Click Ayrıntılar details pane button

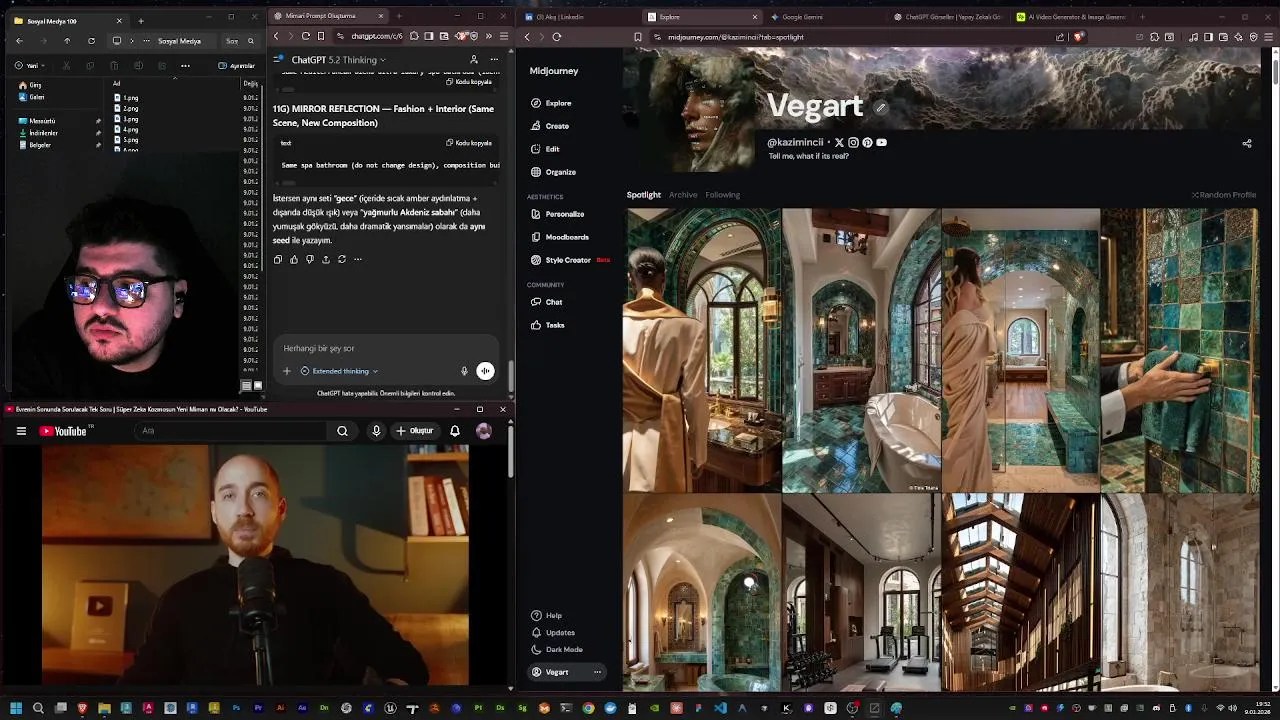point(237,66)
